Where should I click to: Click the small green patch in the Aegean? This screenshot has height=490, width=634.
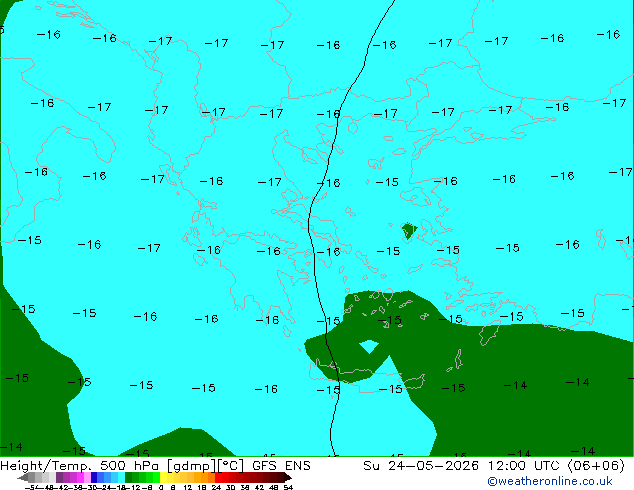pos(408,231)
